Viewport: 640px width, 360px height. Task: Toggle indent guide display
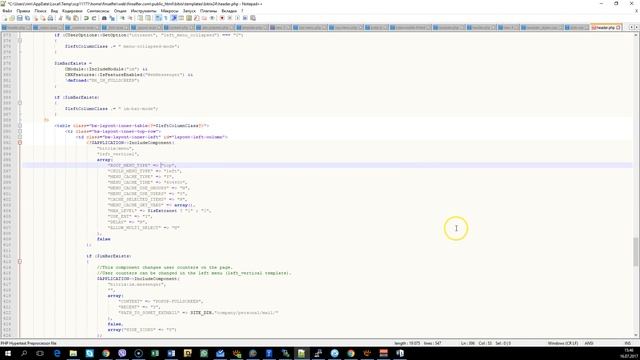(x=173, y=18)
